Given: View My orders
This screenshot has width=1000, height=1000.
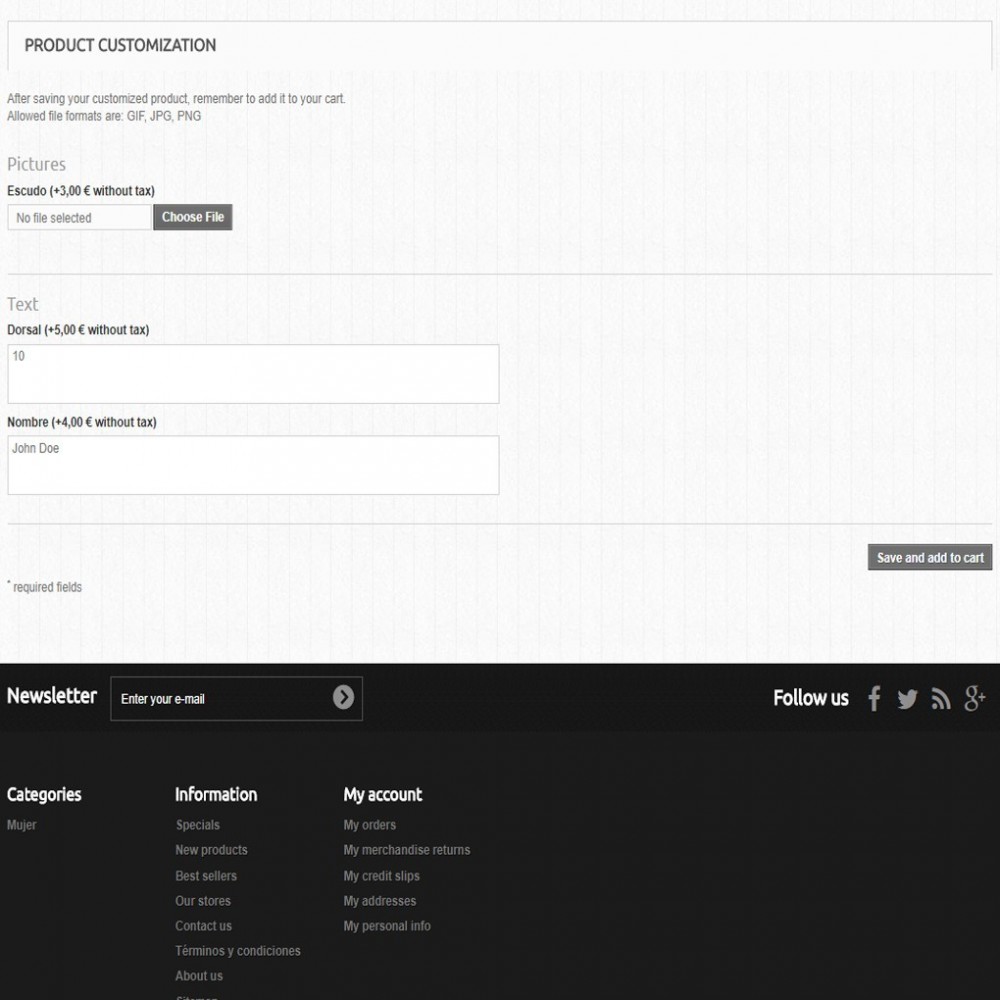Looking at the screenshot, I should [369, 825].
